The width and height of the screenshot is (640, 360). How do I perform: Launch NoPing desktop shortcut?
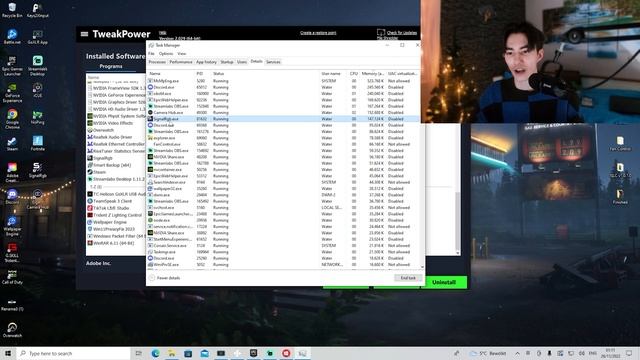[x=38, y=118]
